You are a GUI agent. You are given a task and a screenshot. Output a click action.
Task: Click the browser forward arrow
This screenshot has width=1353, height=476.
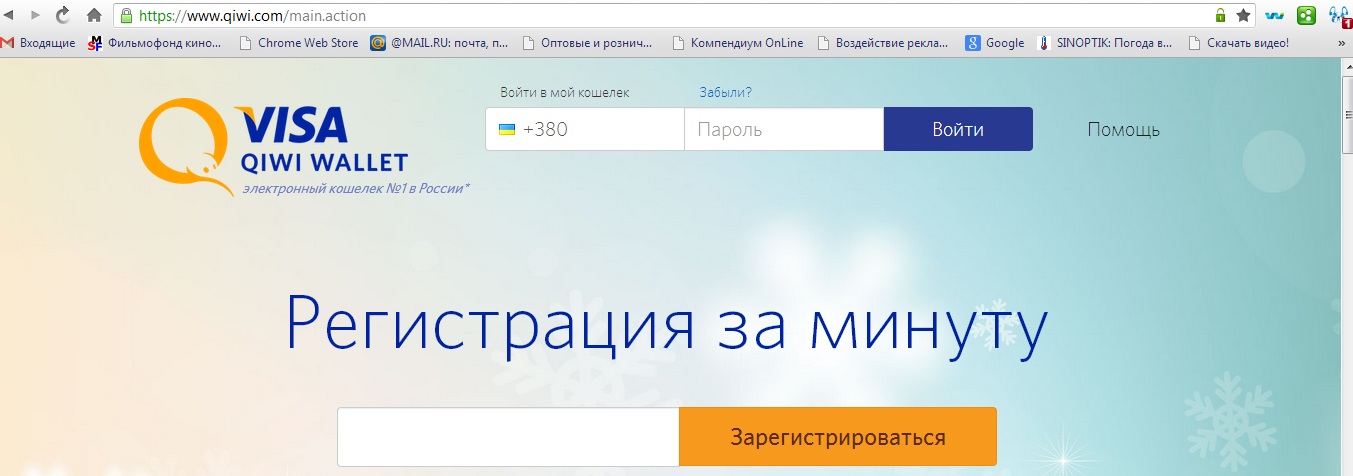pyautogui.click(x=36, y=15)
